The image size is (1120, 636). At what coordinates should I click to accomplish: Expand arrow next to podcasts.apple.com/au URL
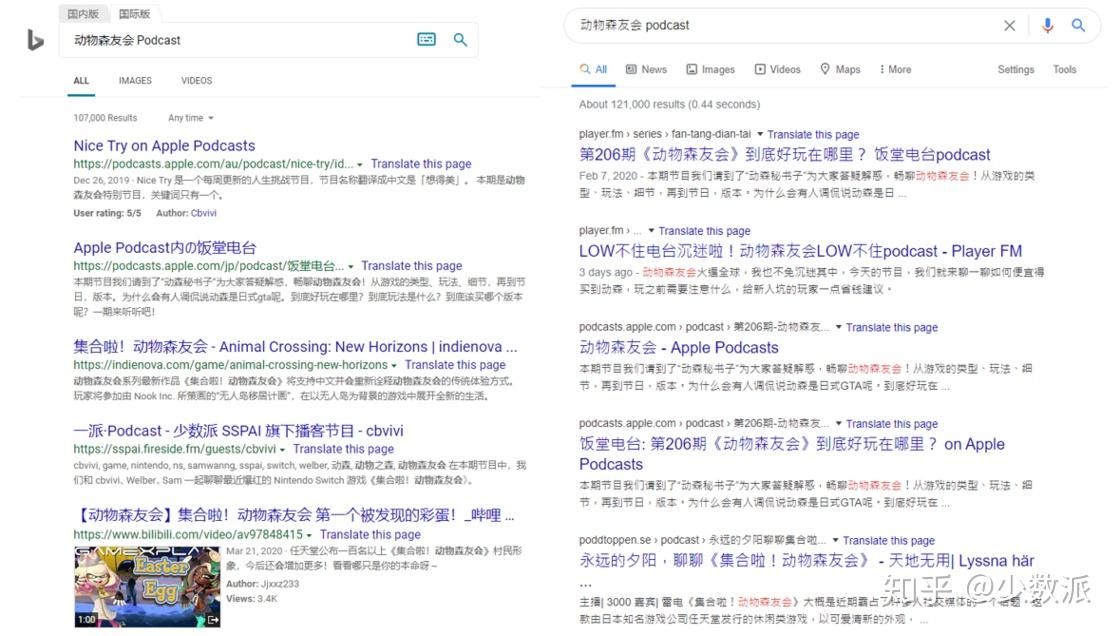pos(359,165)
